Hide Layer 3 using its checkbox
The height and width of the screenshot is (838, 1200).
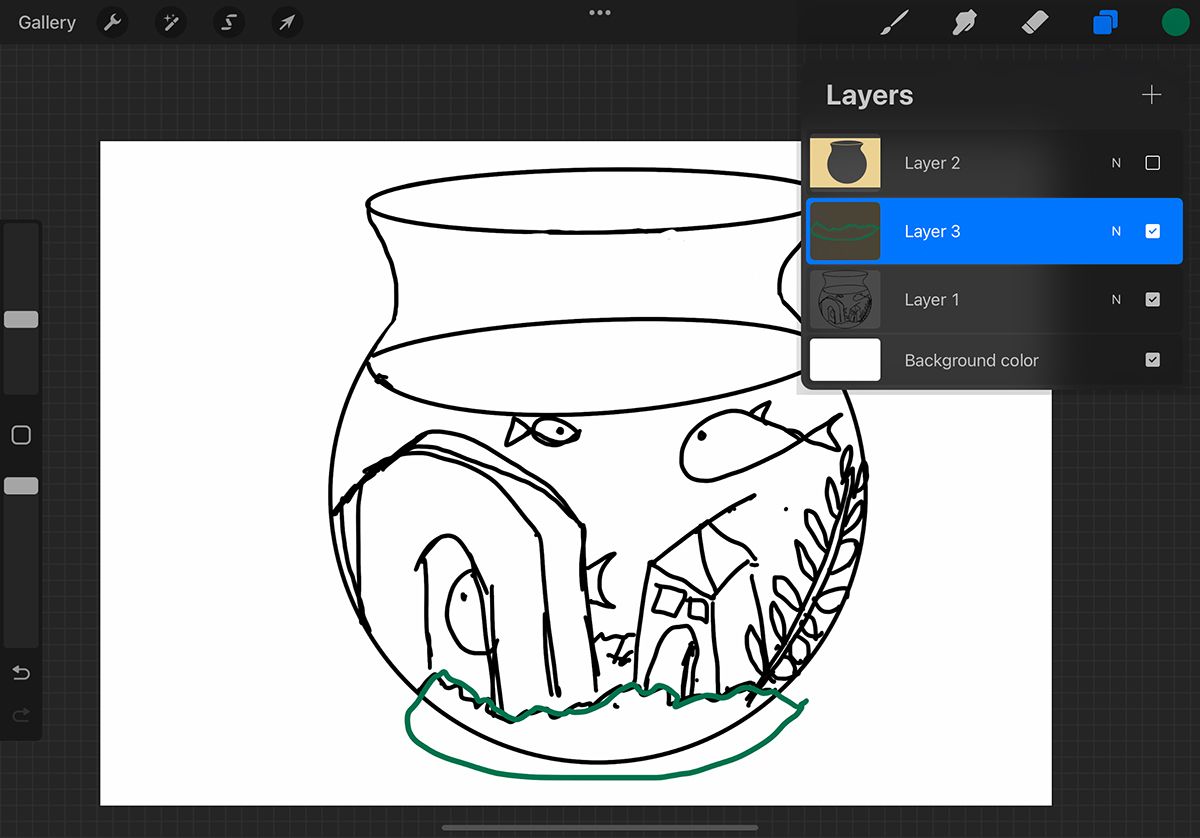[1153, 230]
